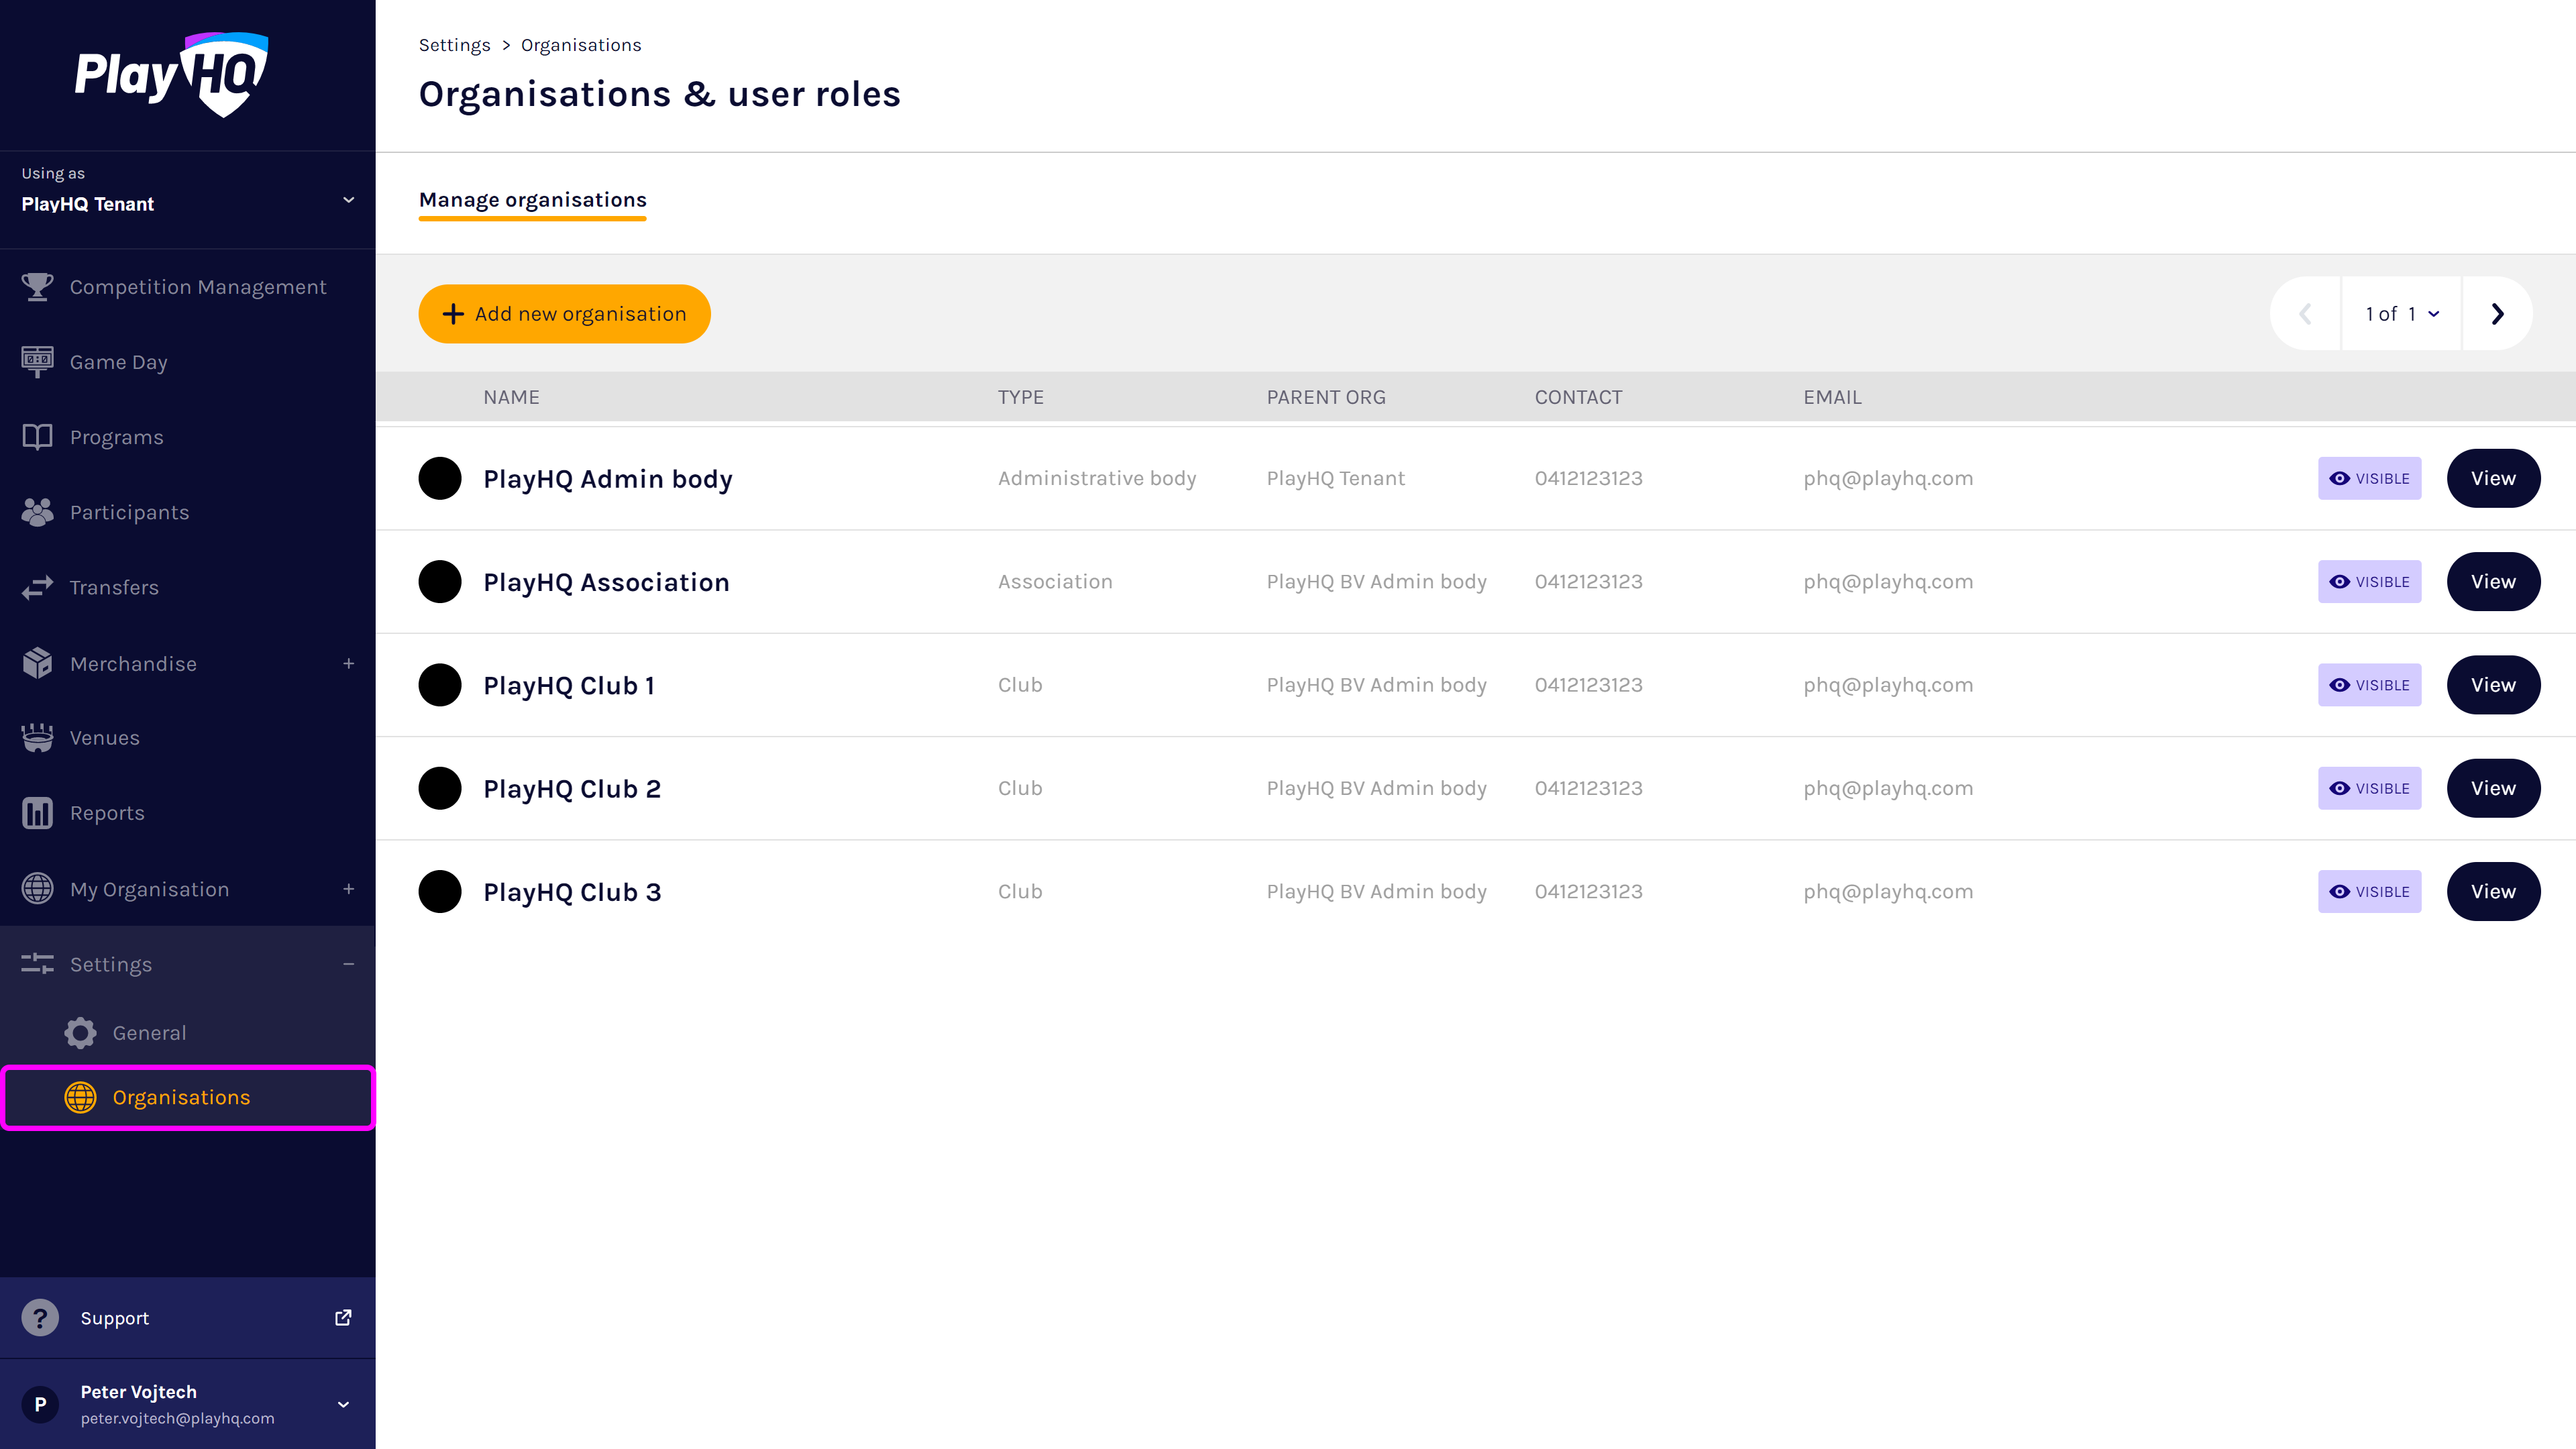This screenshot has height=1449, width=2576.
Task: Toggle visibility of PlayHQ Club 2
Action: [x=2369, y=788]
